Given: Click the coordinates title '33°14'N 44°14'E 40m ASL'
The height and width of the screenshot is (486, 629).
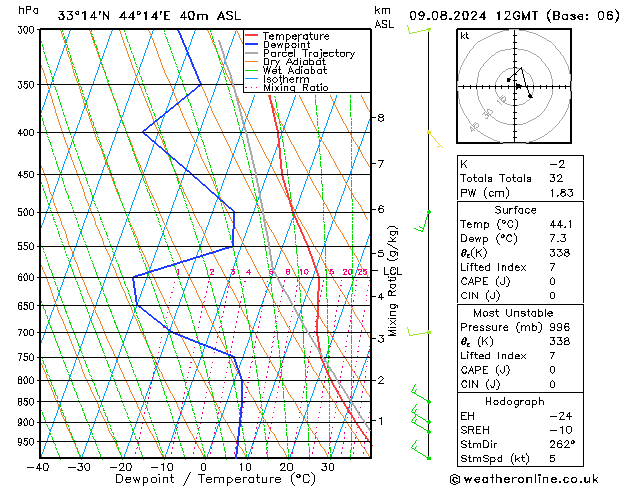Looking at the screenshot, I should 149,16.
